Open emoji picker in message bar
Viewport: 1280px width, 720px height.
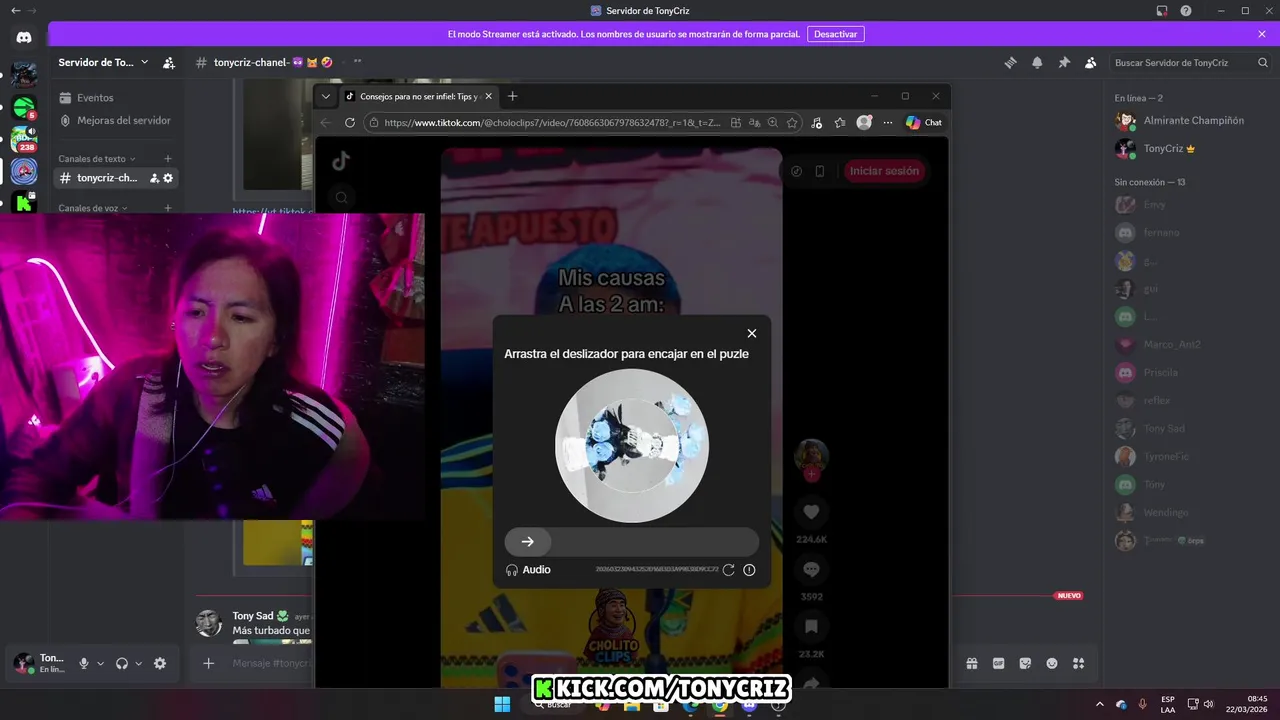click(x=1052, y=663)
